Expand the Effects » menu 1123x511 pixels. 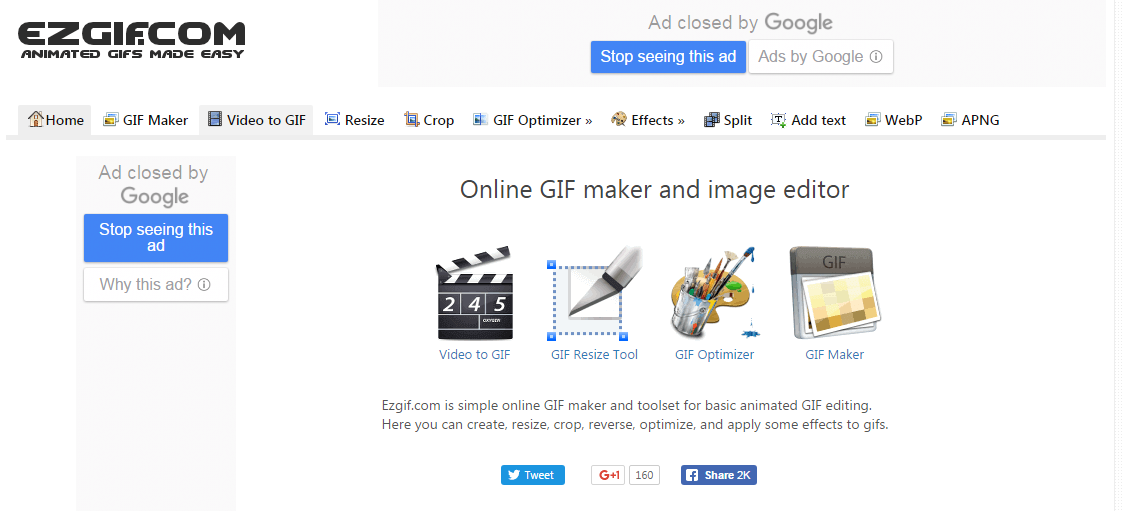(x=647, y=120)
